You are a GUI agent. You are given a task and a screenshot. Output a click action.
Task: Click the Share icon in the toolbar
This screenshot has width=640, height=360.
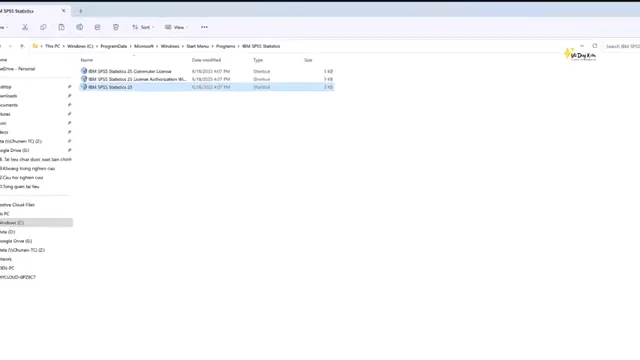(x=97, y=27)
